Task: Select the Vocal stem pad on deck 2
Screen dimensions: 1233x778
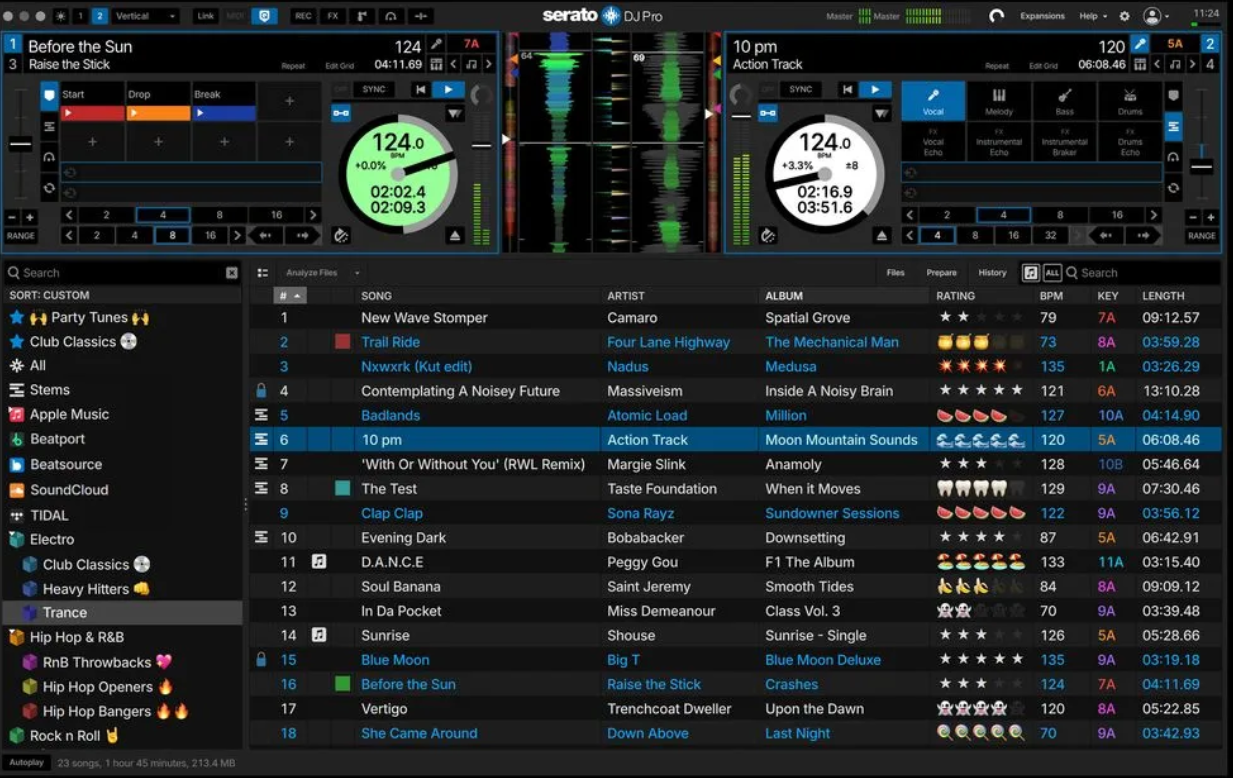Action: pos(933,101)
